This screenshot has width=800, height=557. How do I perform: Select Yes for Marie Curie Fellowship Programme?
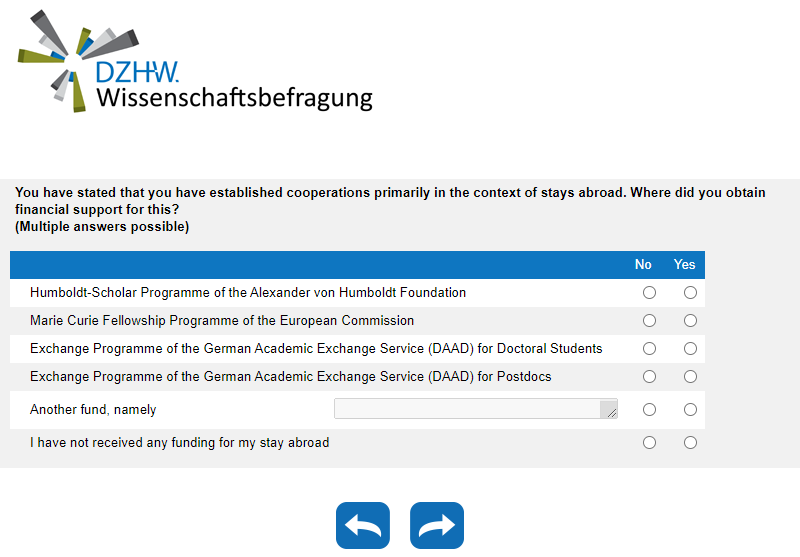690,321
